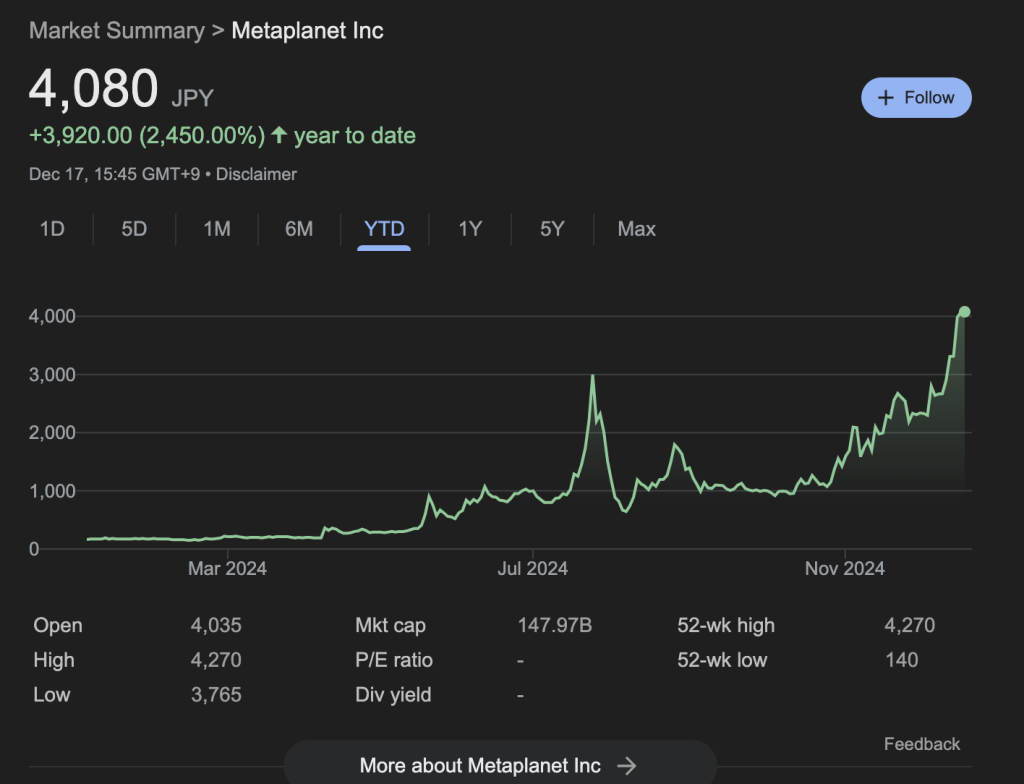Viewport: 1024px width, 784px height.
Task: Open the 1M price chart
Action: point(216,229)
